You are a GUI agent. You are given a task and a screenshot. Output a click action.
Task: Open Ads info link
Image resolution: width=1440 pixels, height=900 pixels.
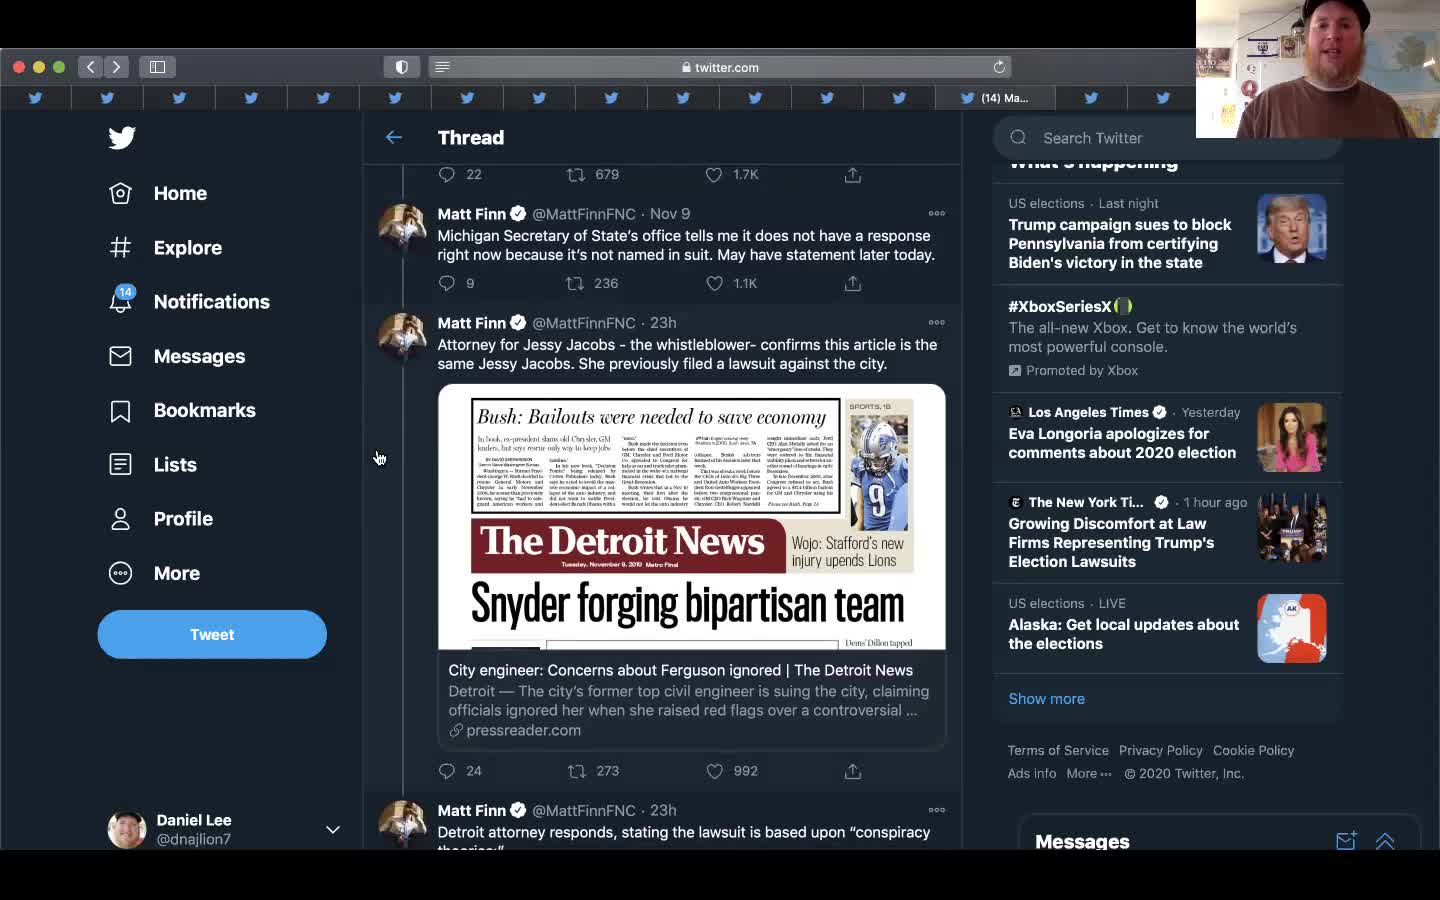point(1032,774)
